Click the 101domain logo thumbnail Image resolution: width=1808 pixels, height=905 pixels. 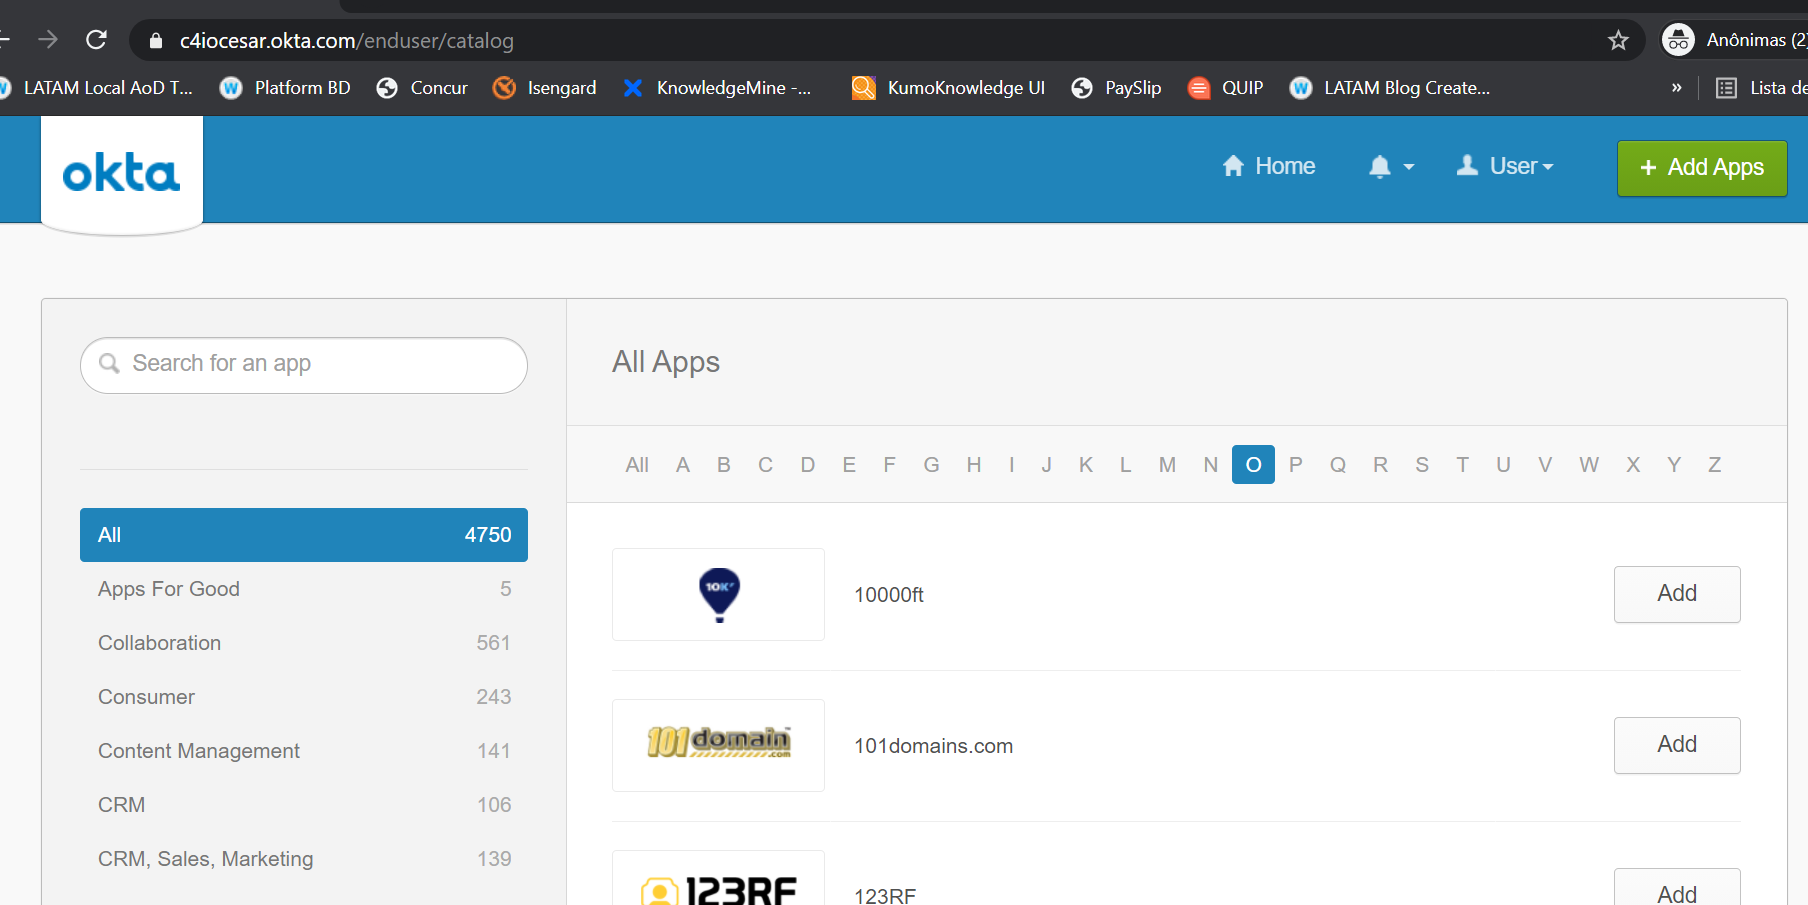719,746
